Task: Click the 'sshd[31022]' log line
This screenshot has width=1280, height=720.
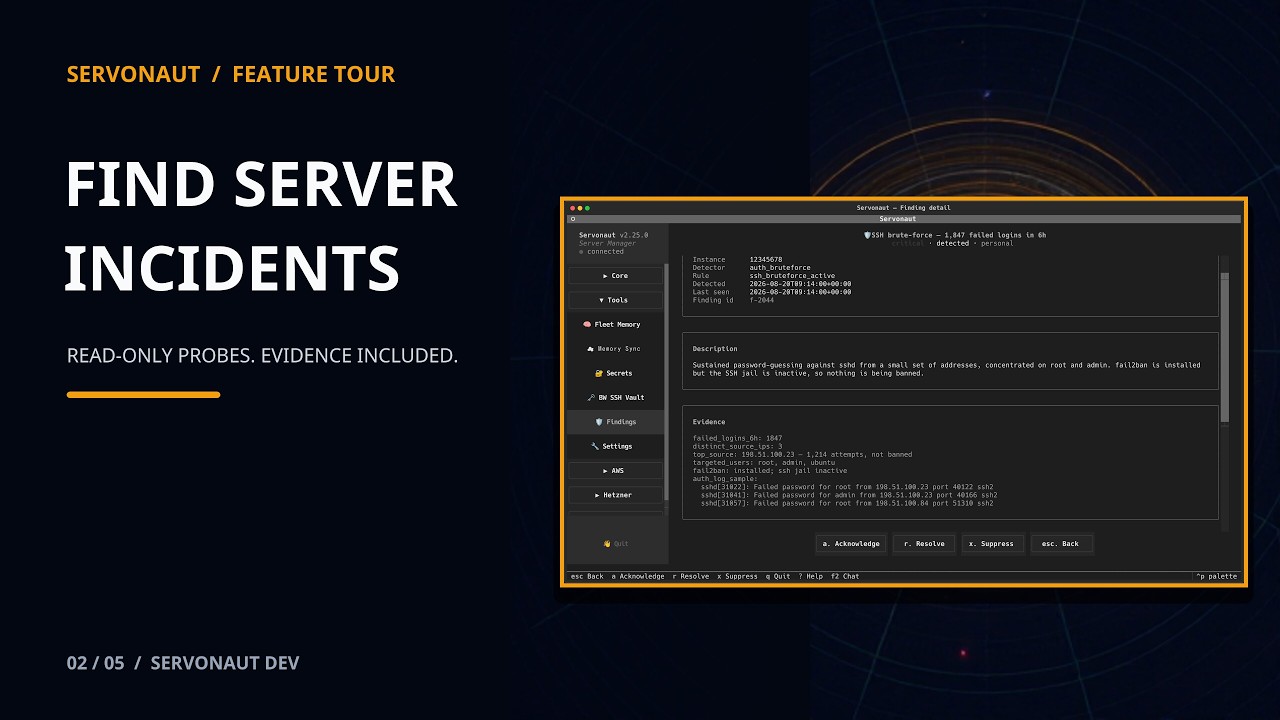Action: [x=849, y=487]
